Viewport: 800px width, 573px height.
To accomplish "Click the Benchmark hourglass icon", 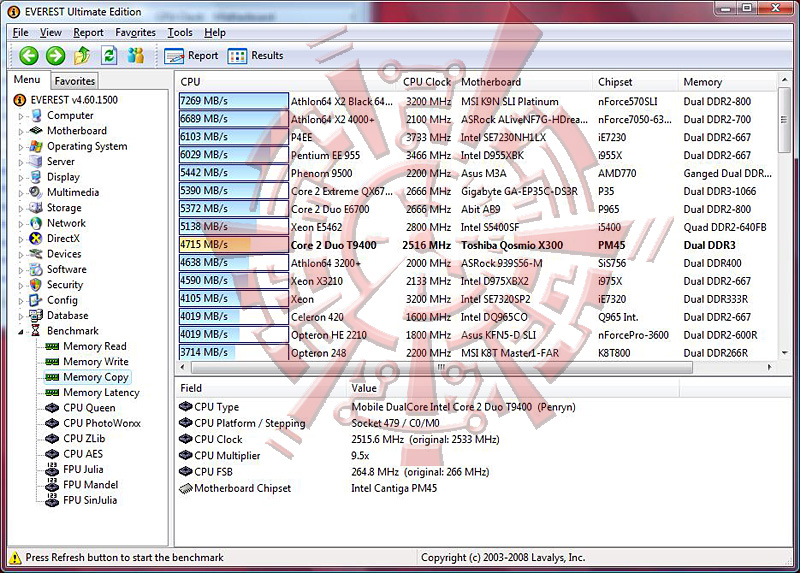I will pyautogui.click(x=36, y=331).
